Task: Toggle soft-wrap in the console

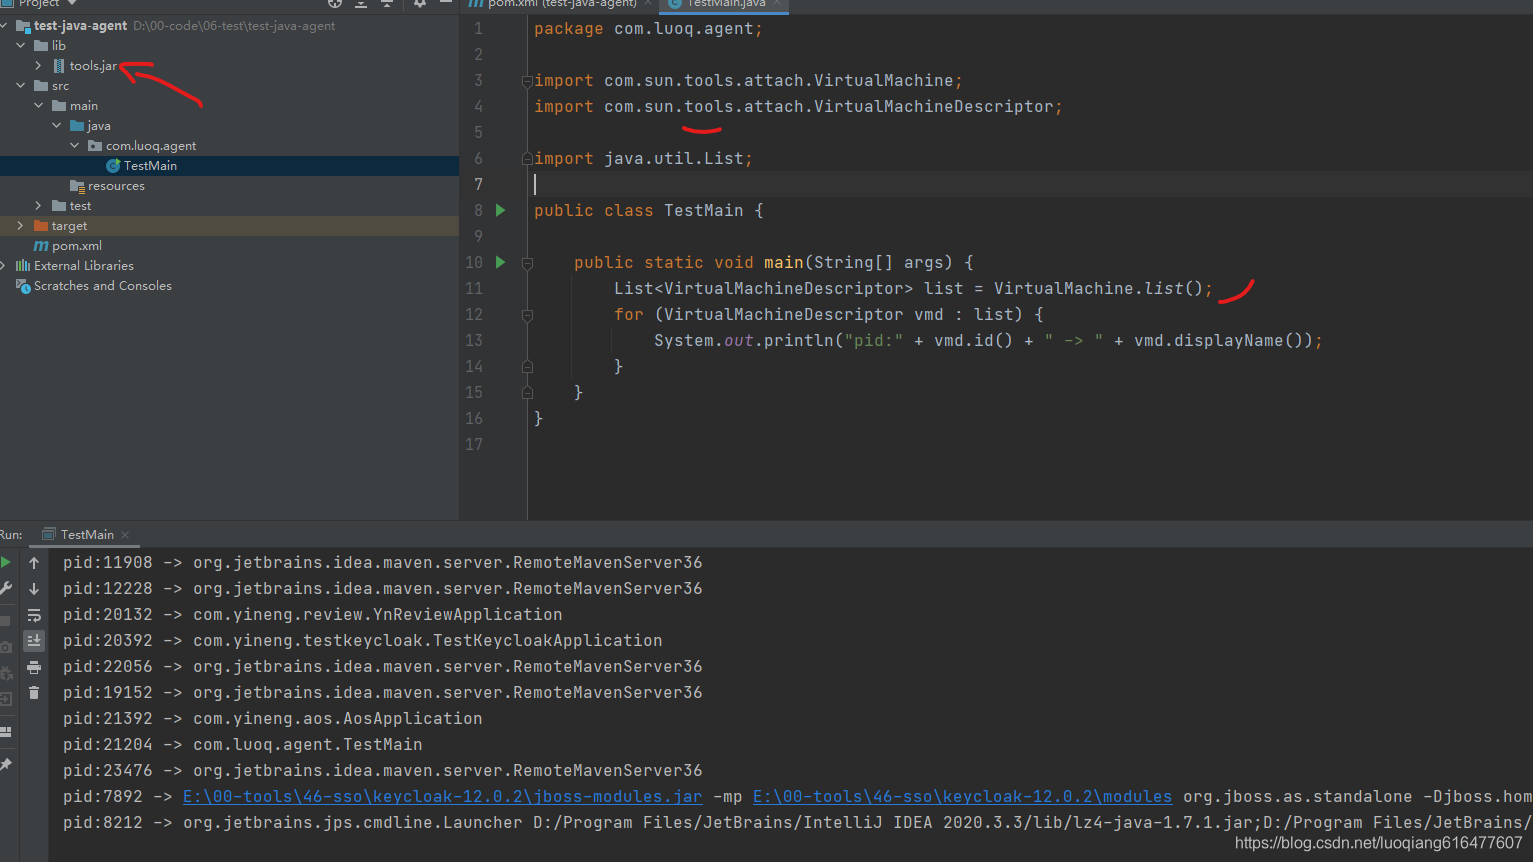Action: point(34,614)
